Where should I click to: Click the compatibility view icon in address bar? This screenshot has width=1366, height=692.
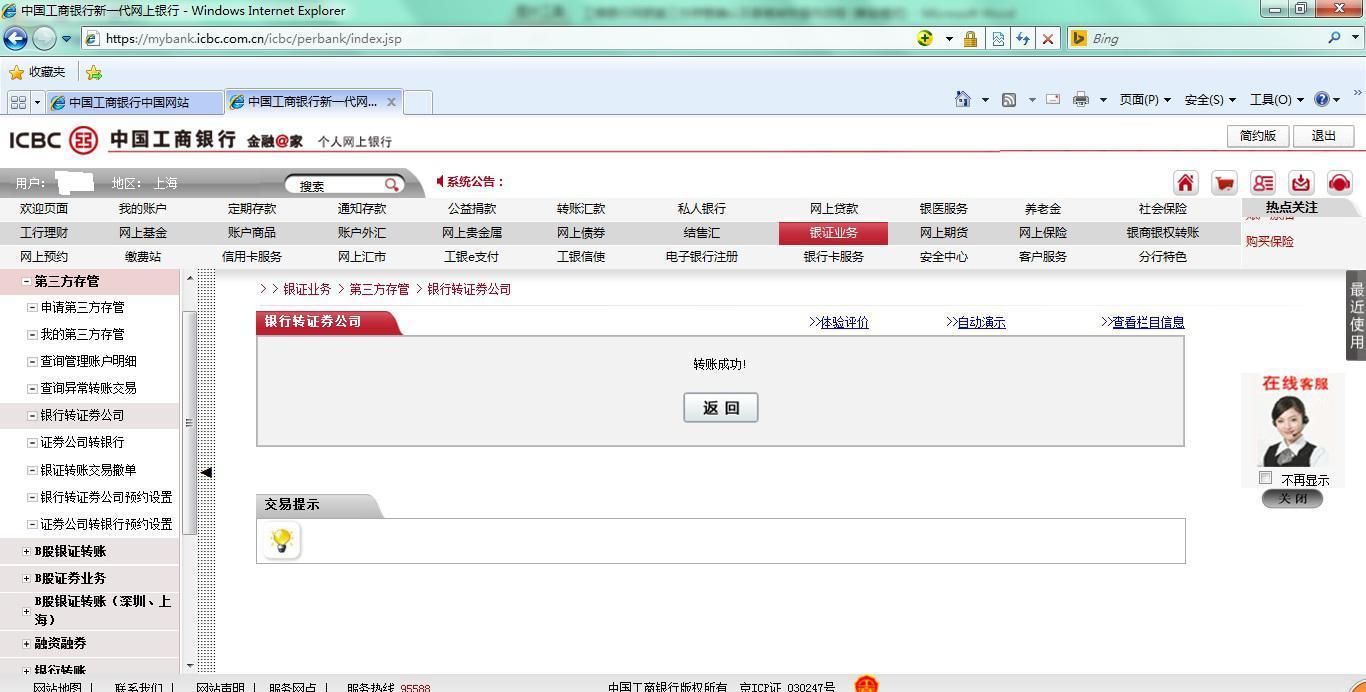pos(998,38)
